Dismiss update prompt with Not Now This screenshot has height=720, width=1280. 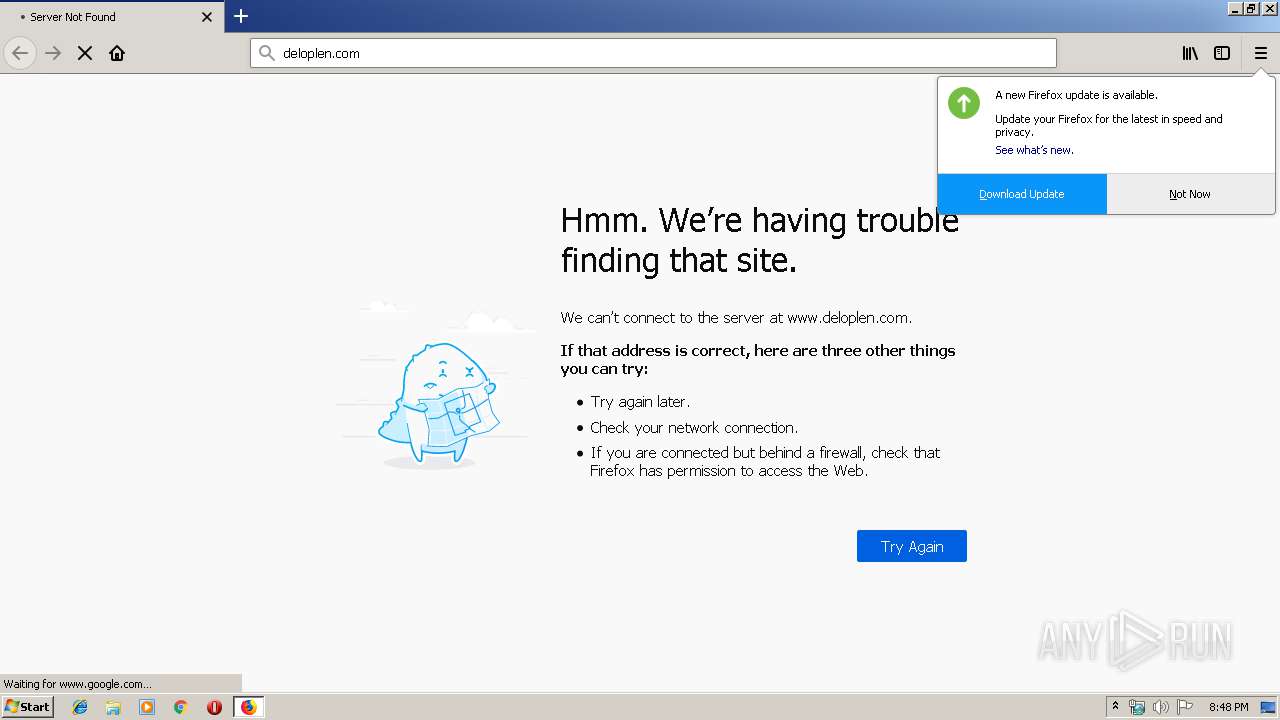tap(1190, 194)
